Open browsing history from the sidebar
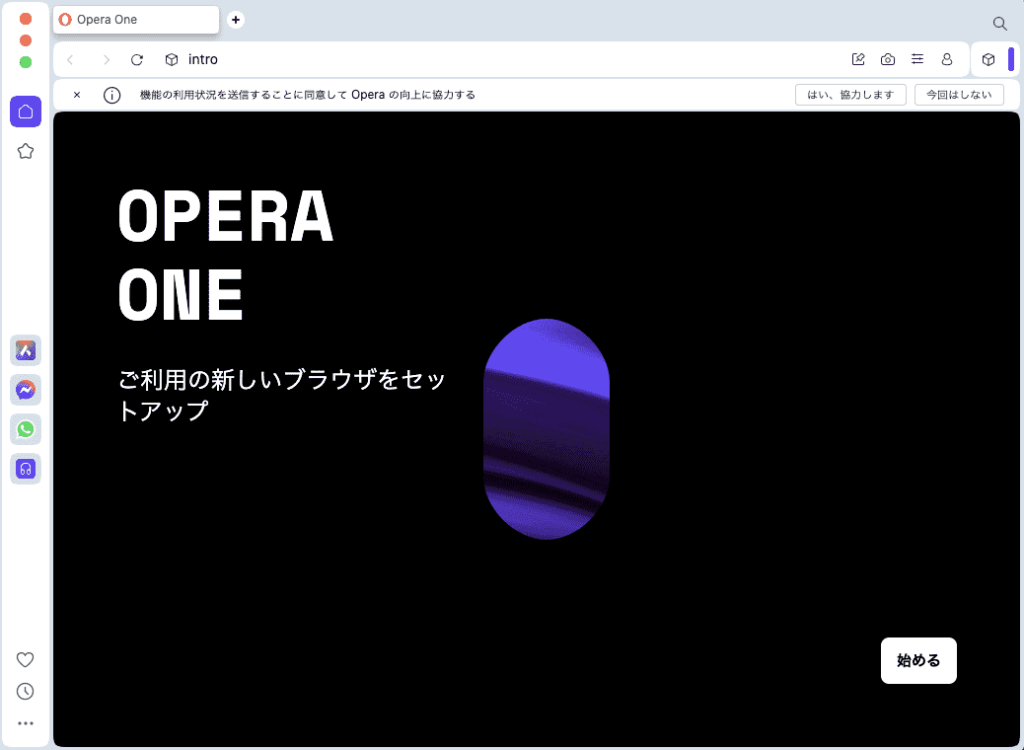This screenshot has width=1024, height=750. [25, 691]
